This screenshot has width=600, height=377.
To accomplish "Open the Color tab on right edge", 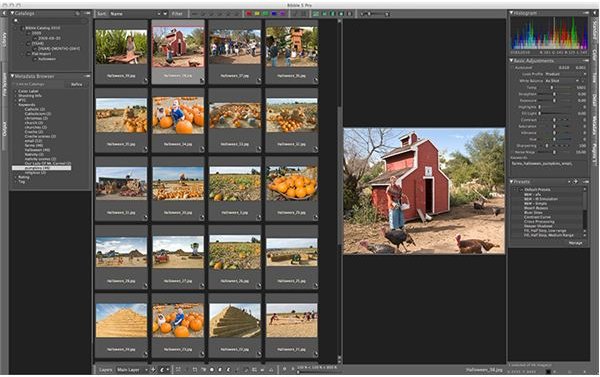I will point(595,54).
